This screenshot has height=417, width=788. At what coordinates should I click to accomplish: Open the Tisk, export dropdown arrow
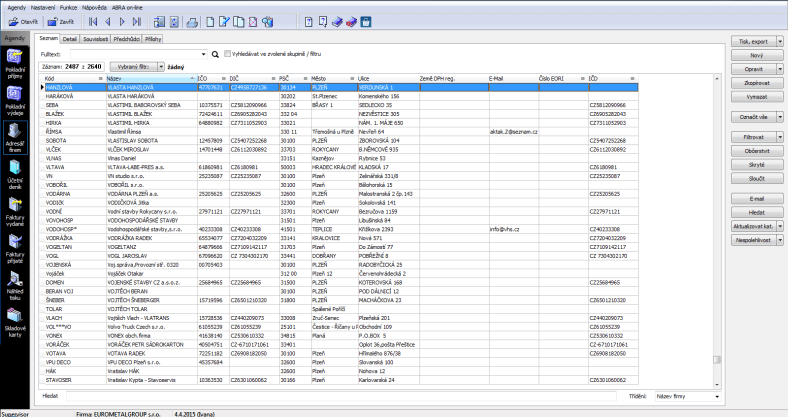coord(780,42)
